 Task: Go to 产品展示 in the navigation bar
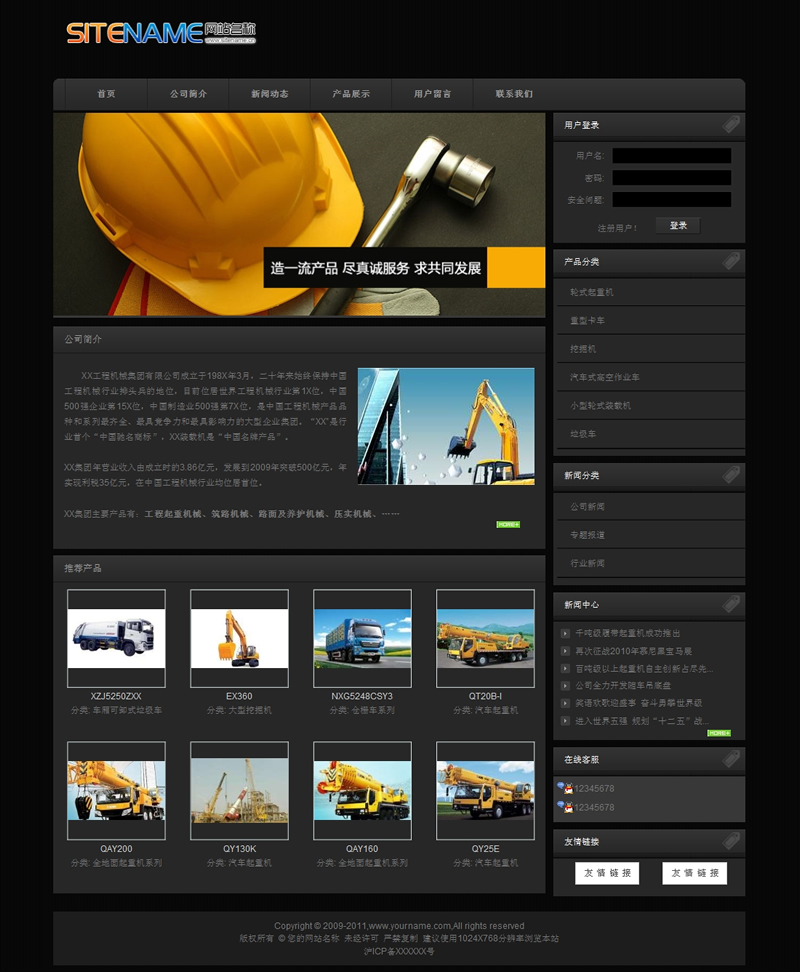click(x=351, y=94)
